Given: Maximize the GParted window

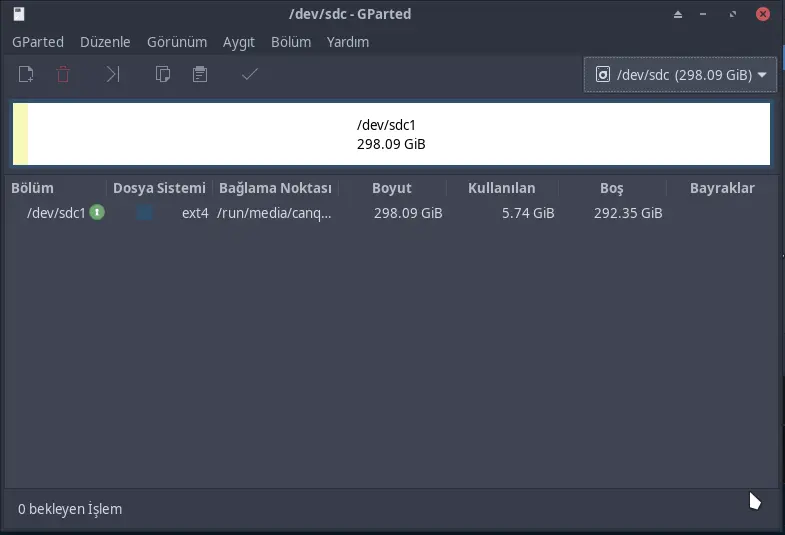Looking at the screenshot, I should pos(733,15).
